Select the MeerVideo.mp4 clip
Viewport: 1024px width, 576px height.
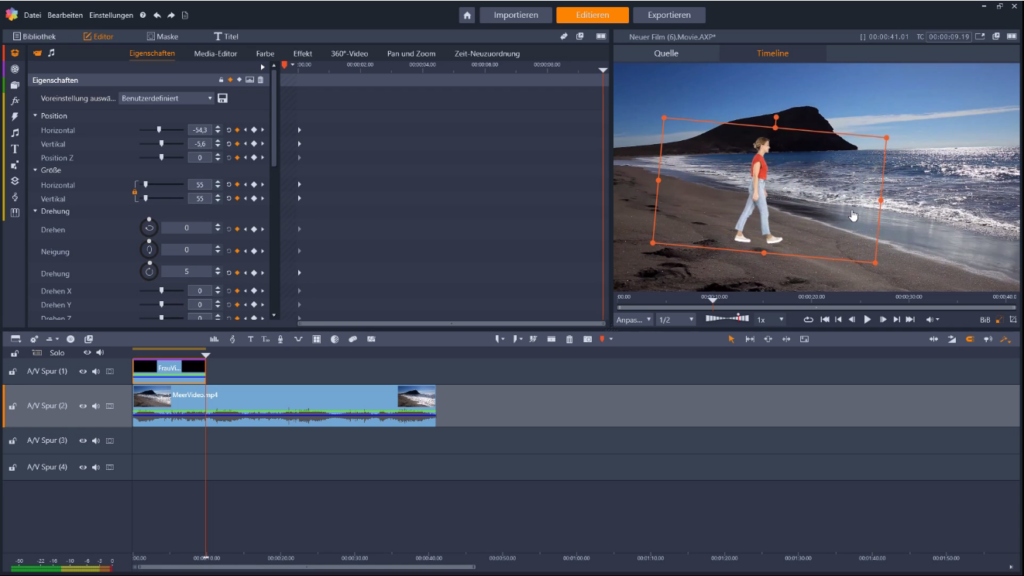point(284,405)
